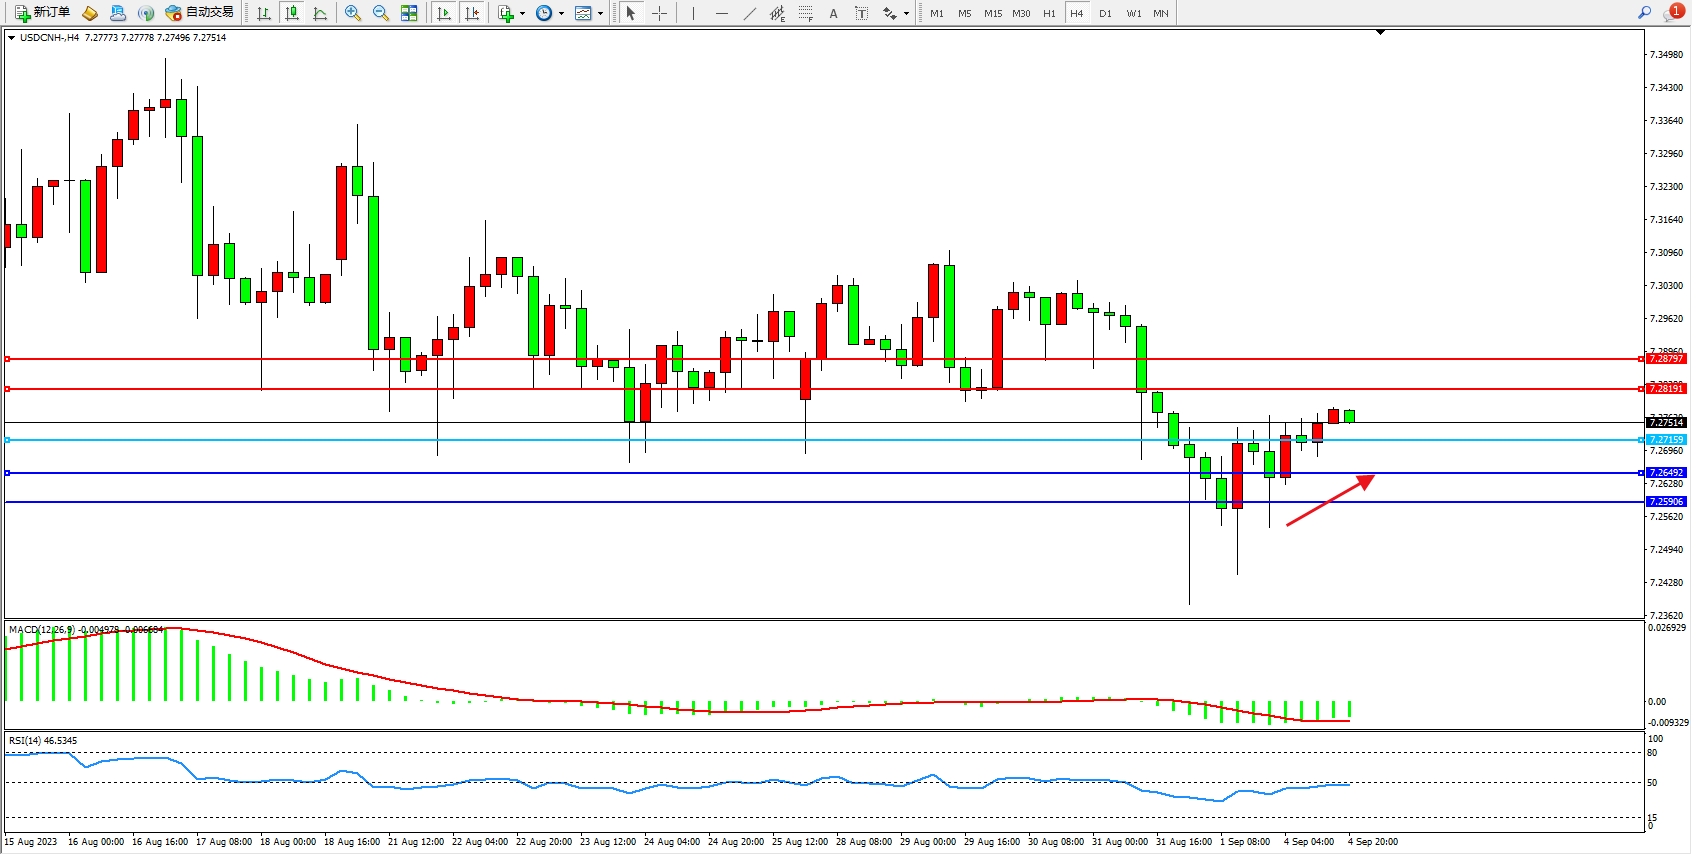Click the red 7.28797 price level label
Screen dimensions: 1692x855
pos(1666,358)
